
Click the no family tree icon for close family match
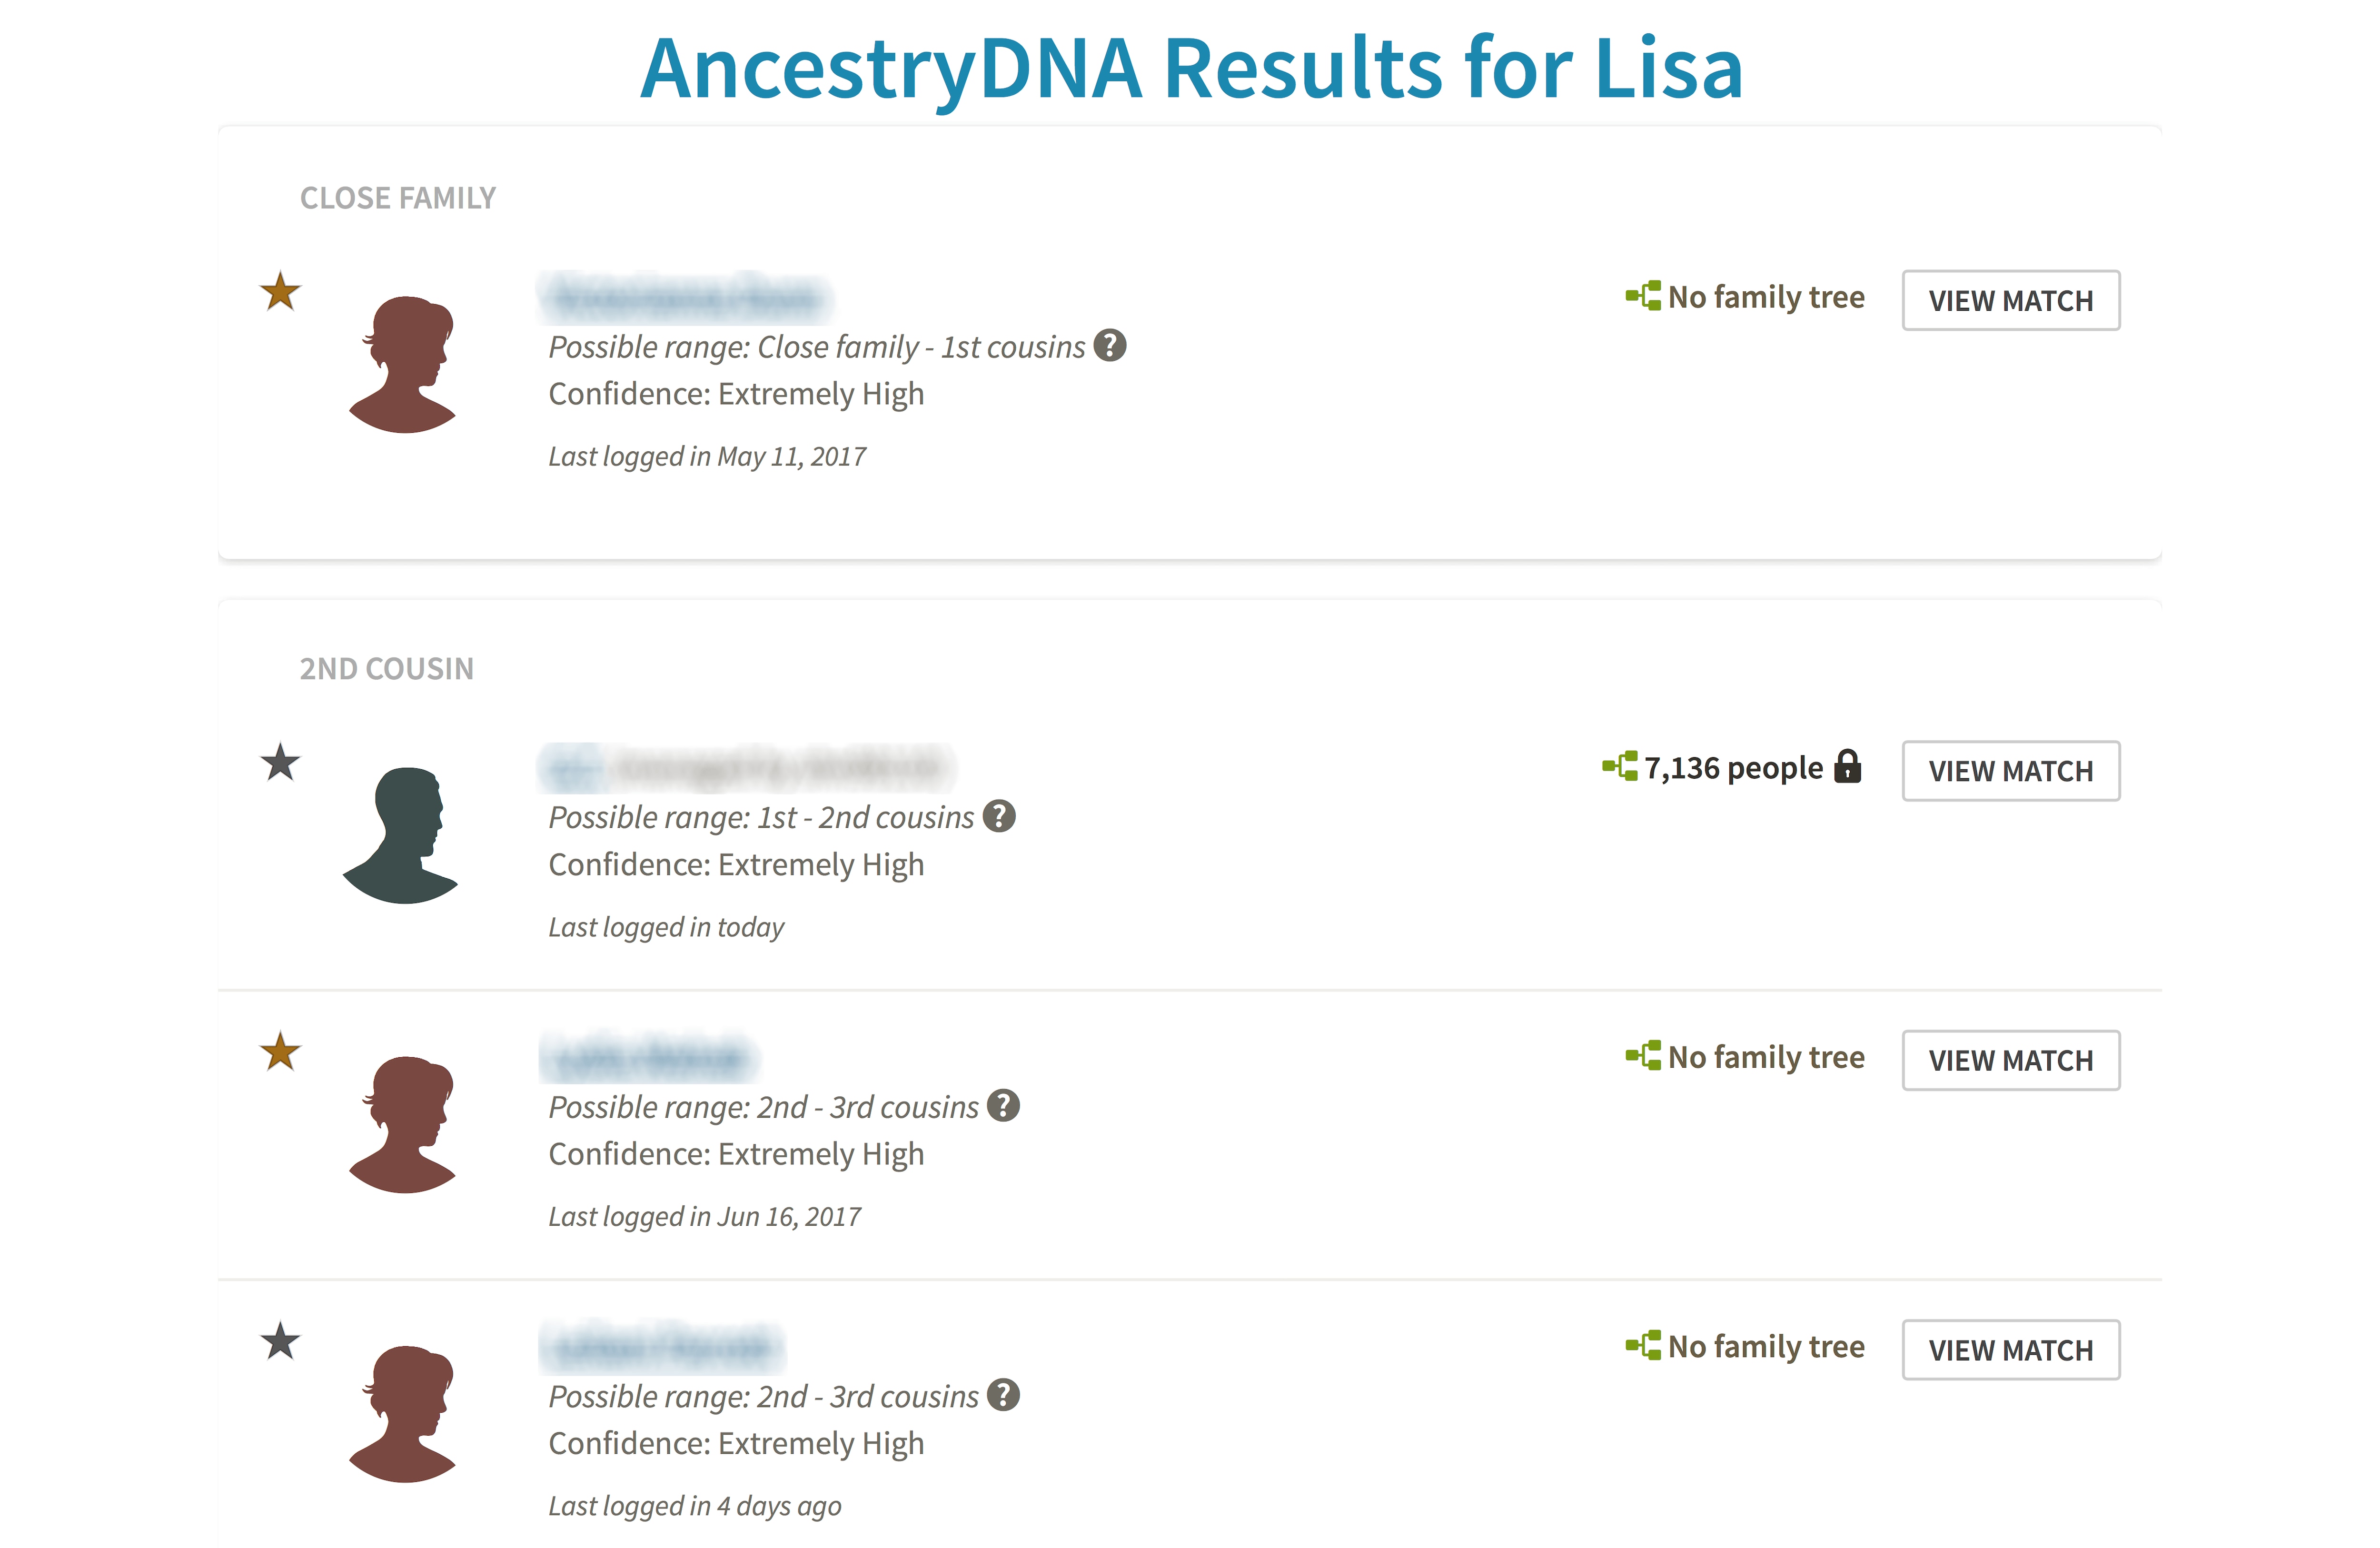tap(1643, 296)
